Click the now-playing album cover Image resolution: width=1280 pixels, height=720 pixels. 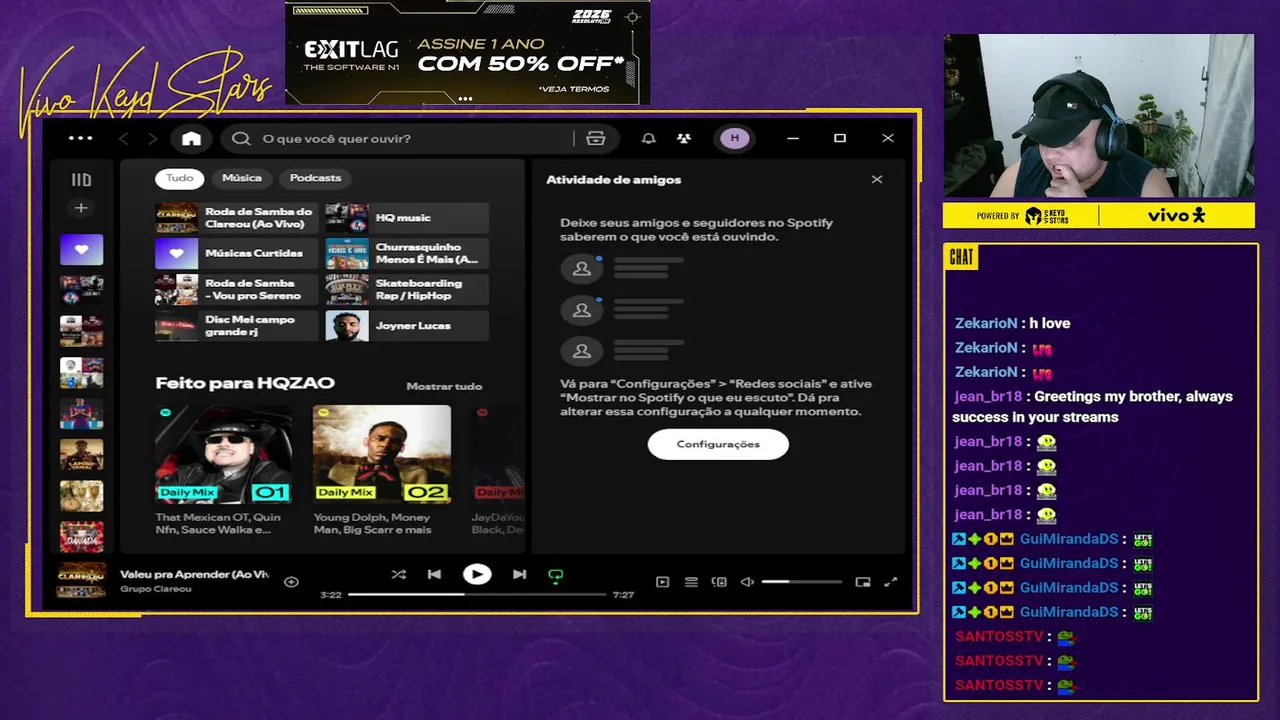pos(82,581)
